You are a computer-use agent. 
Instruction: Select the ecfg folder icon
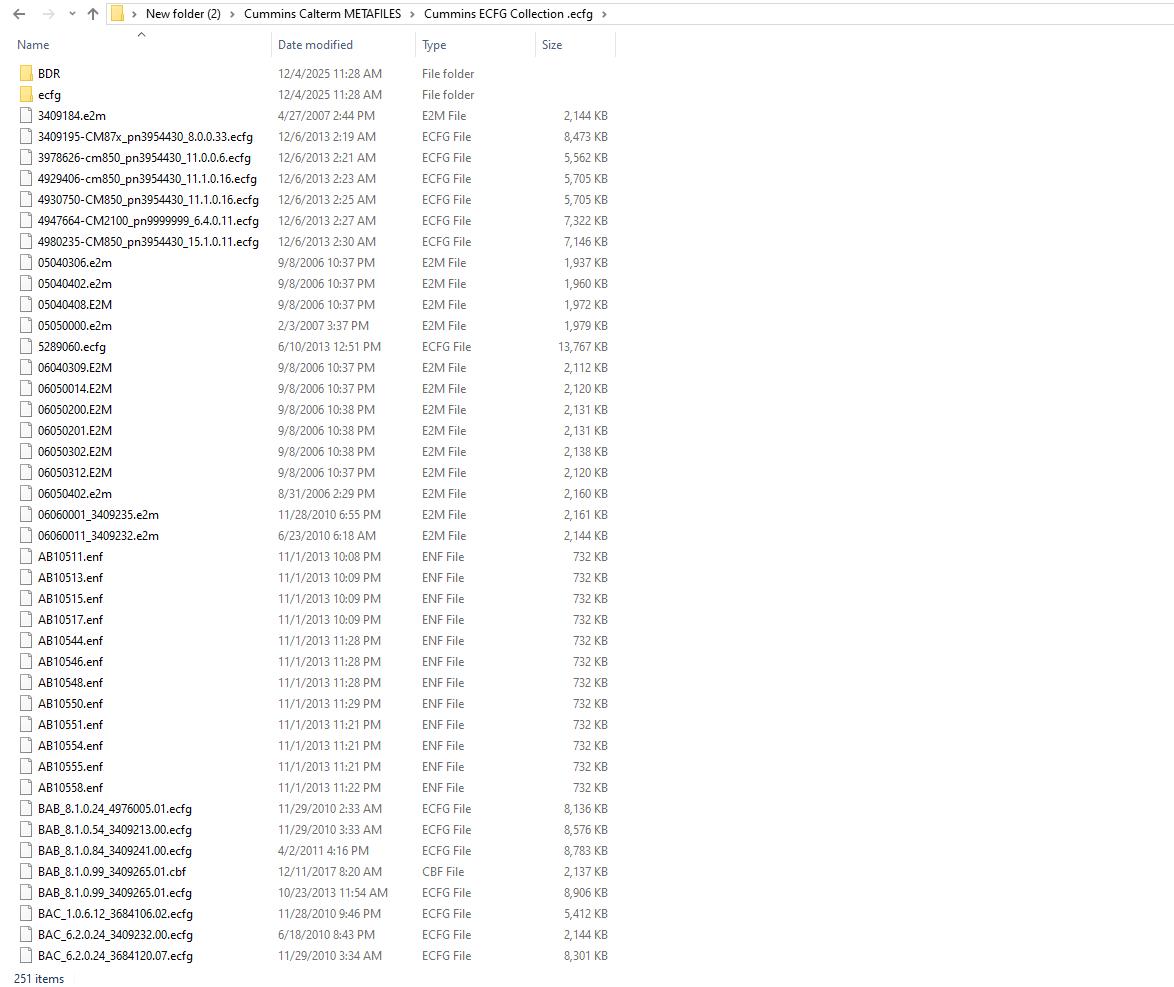pyautogui.click(x=26, y=94)
